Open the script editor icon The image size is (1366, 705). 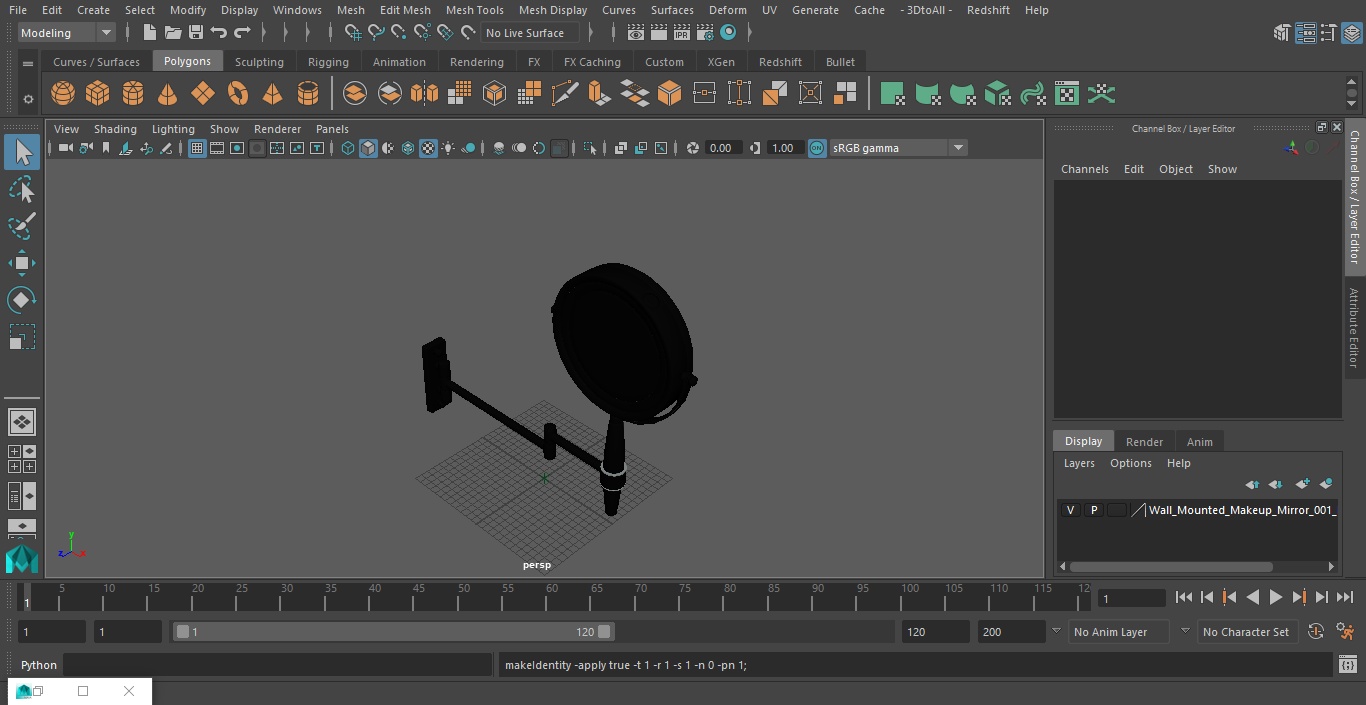pos(1347,665)
